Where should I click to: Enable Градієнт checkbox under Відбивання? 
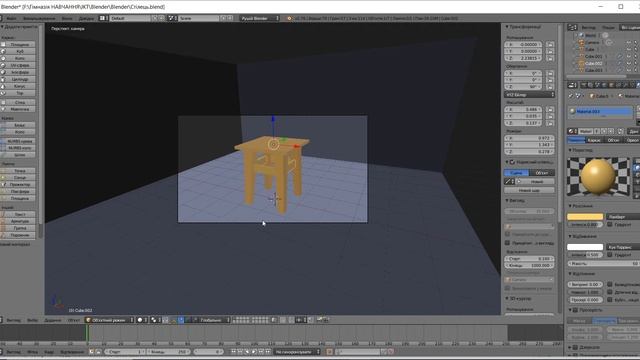click(610, 255)
